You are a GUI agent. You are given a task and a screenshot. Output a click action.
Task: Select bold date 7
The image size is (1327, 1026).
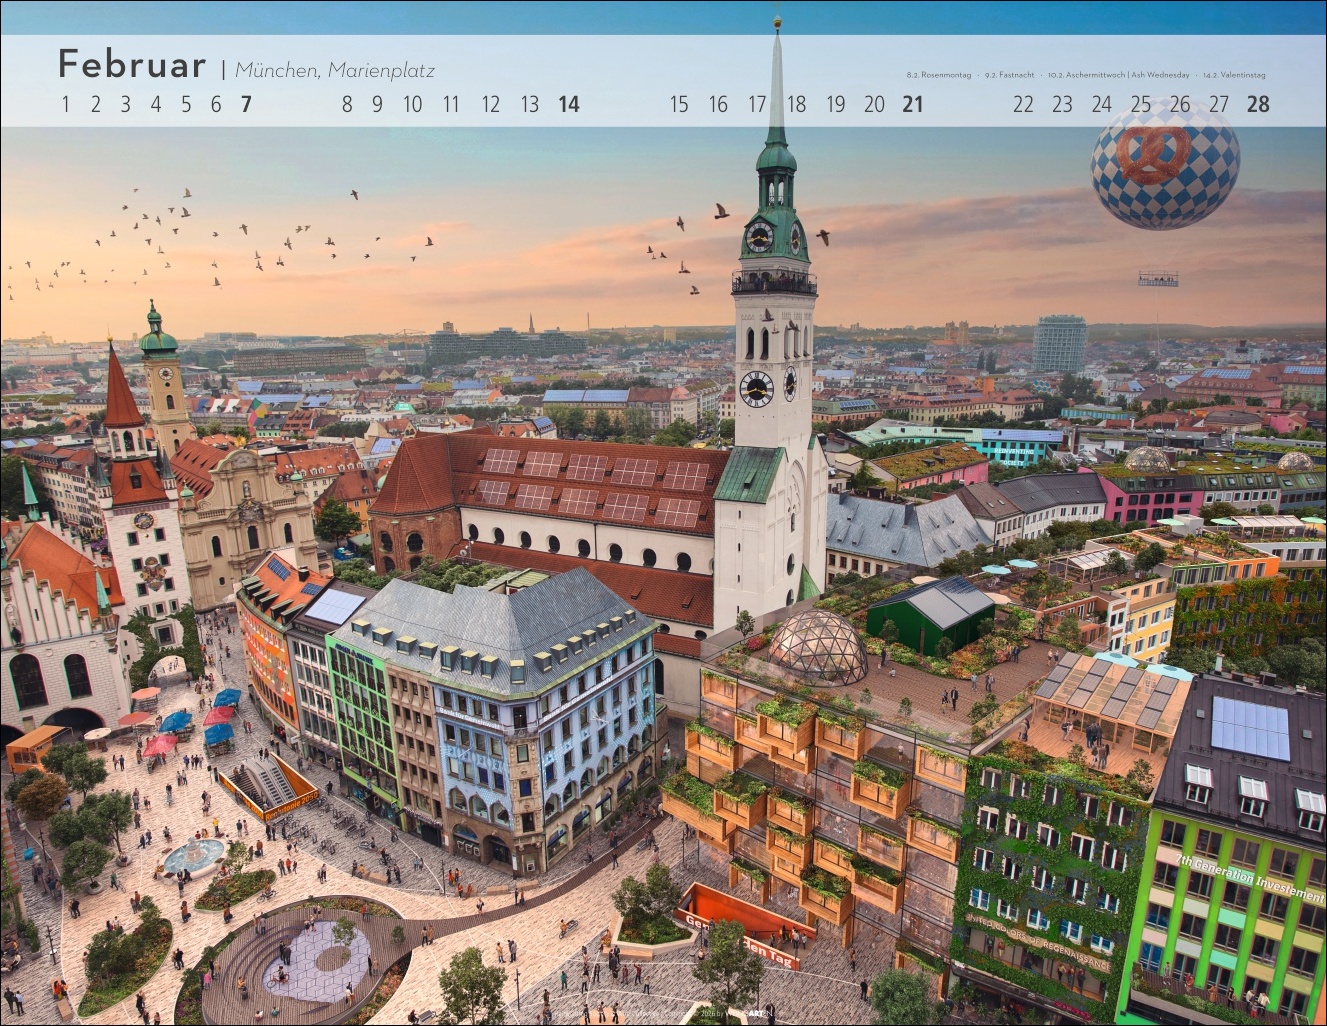[x=246, y=104]
